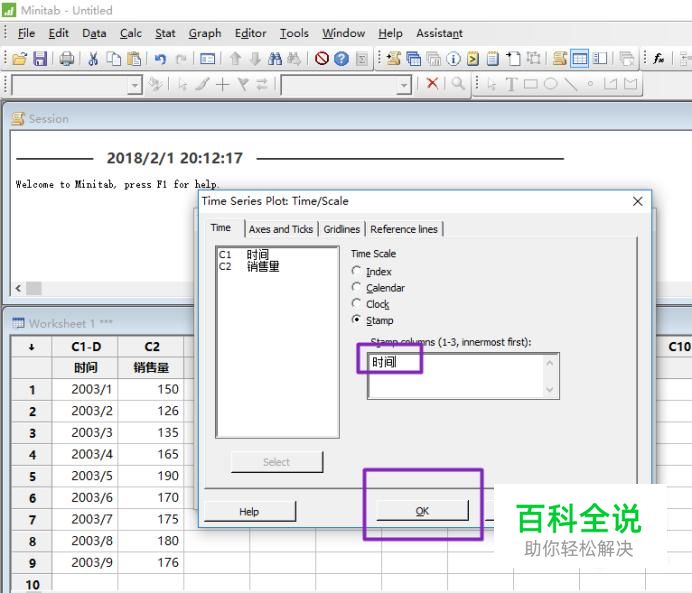Select the rectangle drawing tool

(530, 84)
